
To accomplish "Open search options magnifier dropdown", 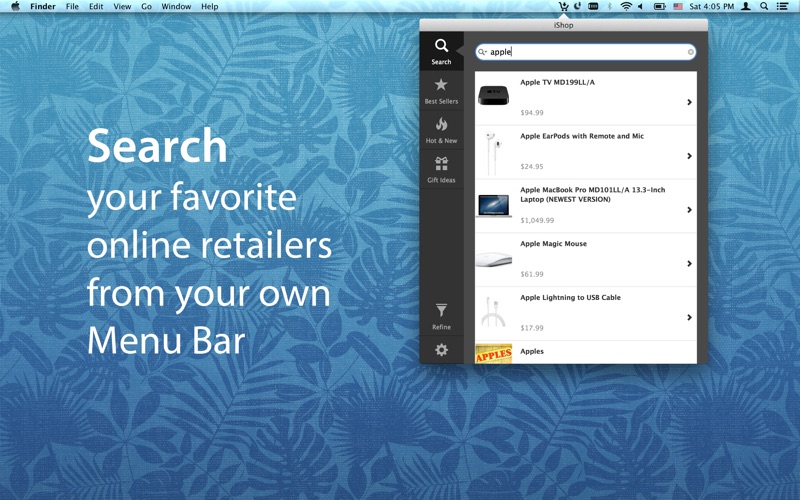I will coord(482,52).
